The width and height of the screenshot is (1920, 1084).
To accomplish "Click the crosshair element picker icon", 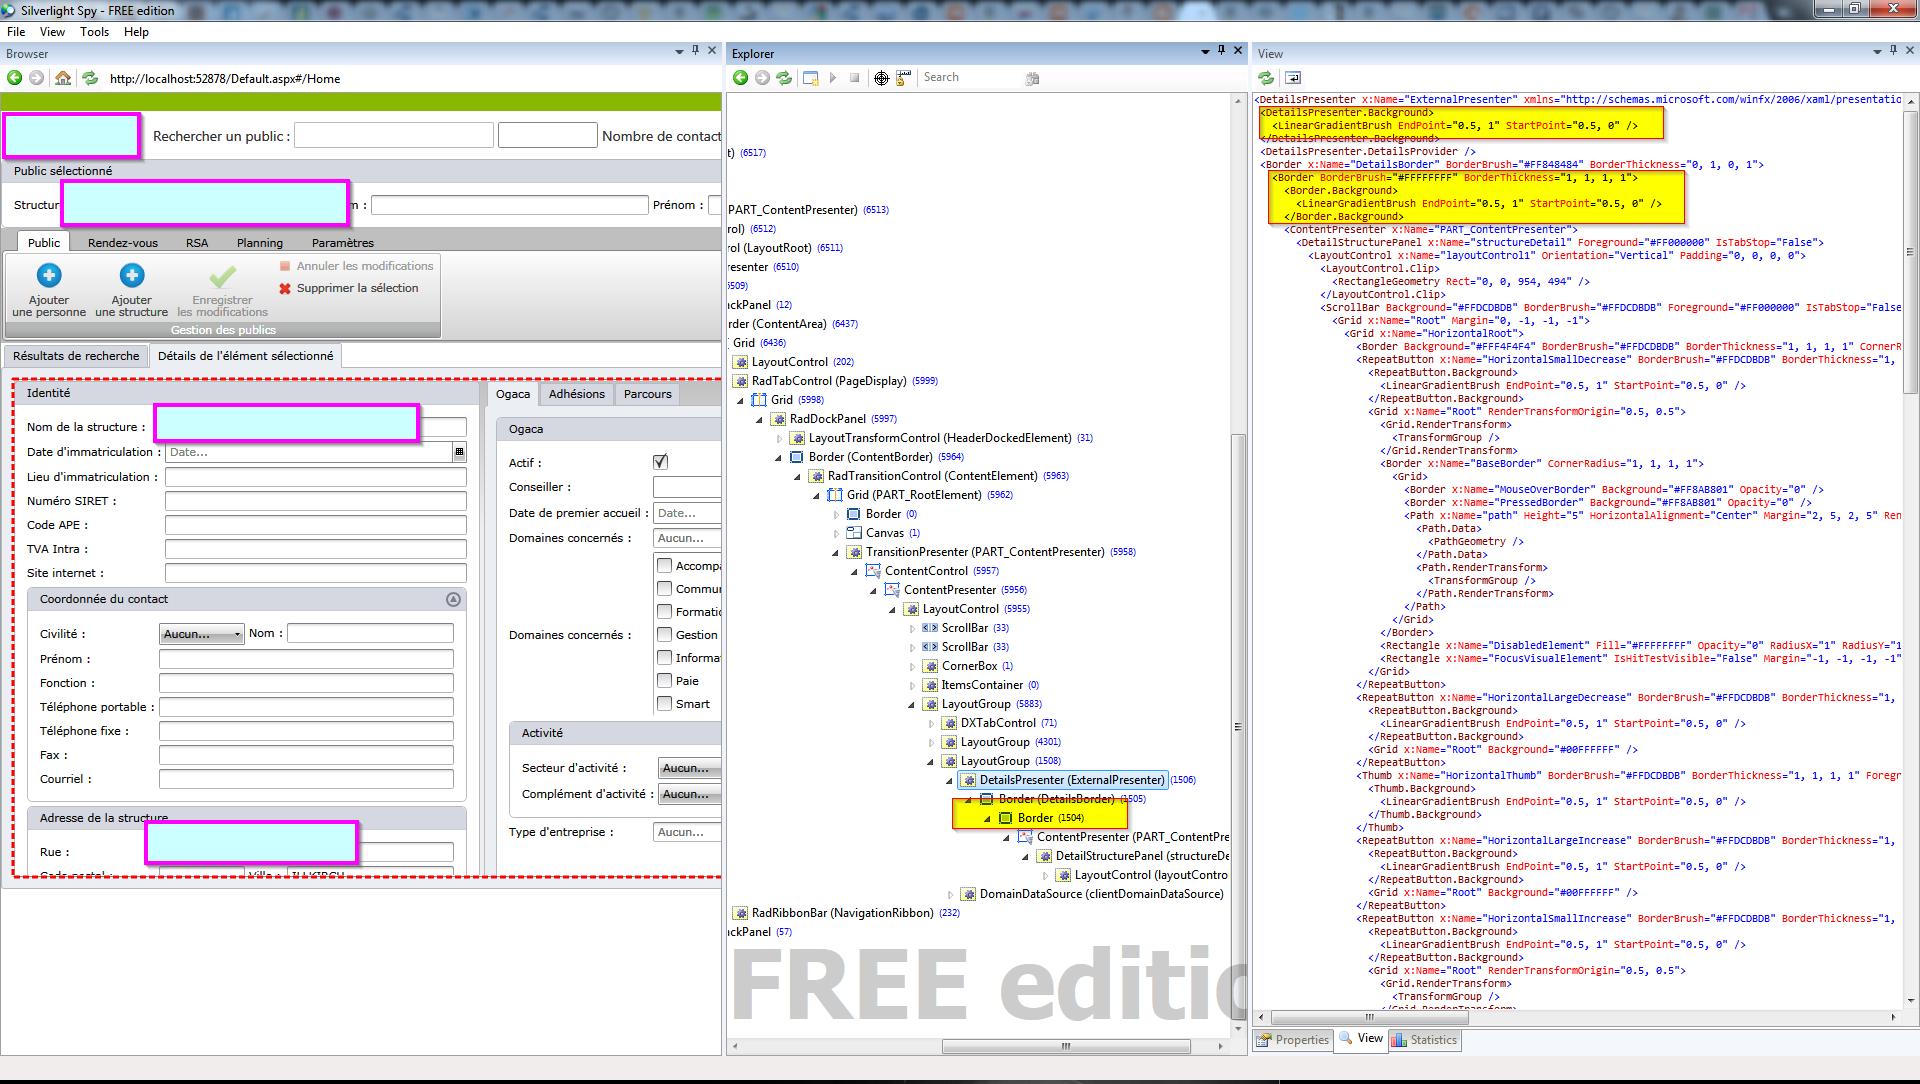I will (881, 78).
